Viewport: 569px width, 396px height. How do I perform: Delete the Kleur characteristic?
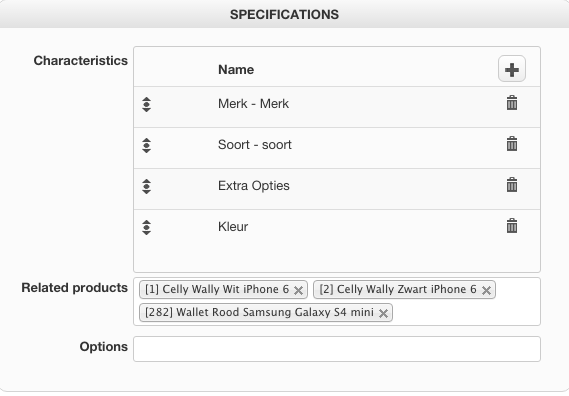512,226
